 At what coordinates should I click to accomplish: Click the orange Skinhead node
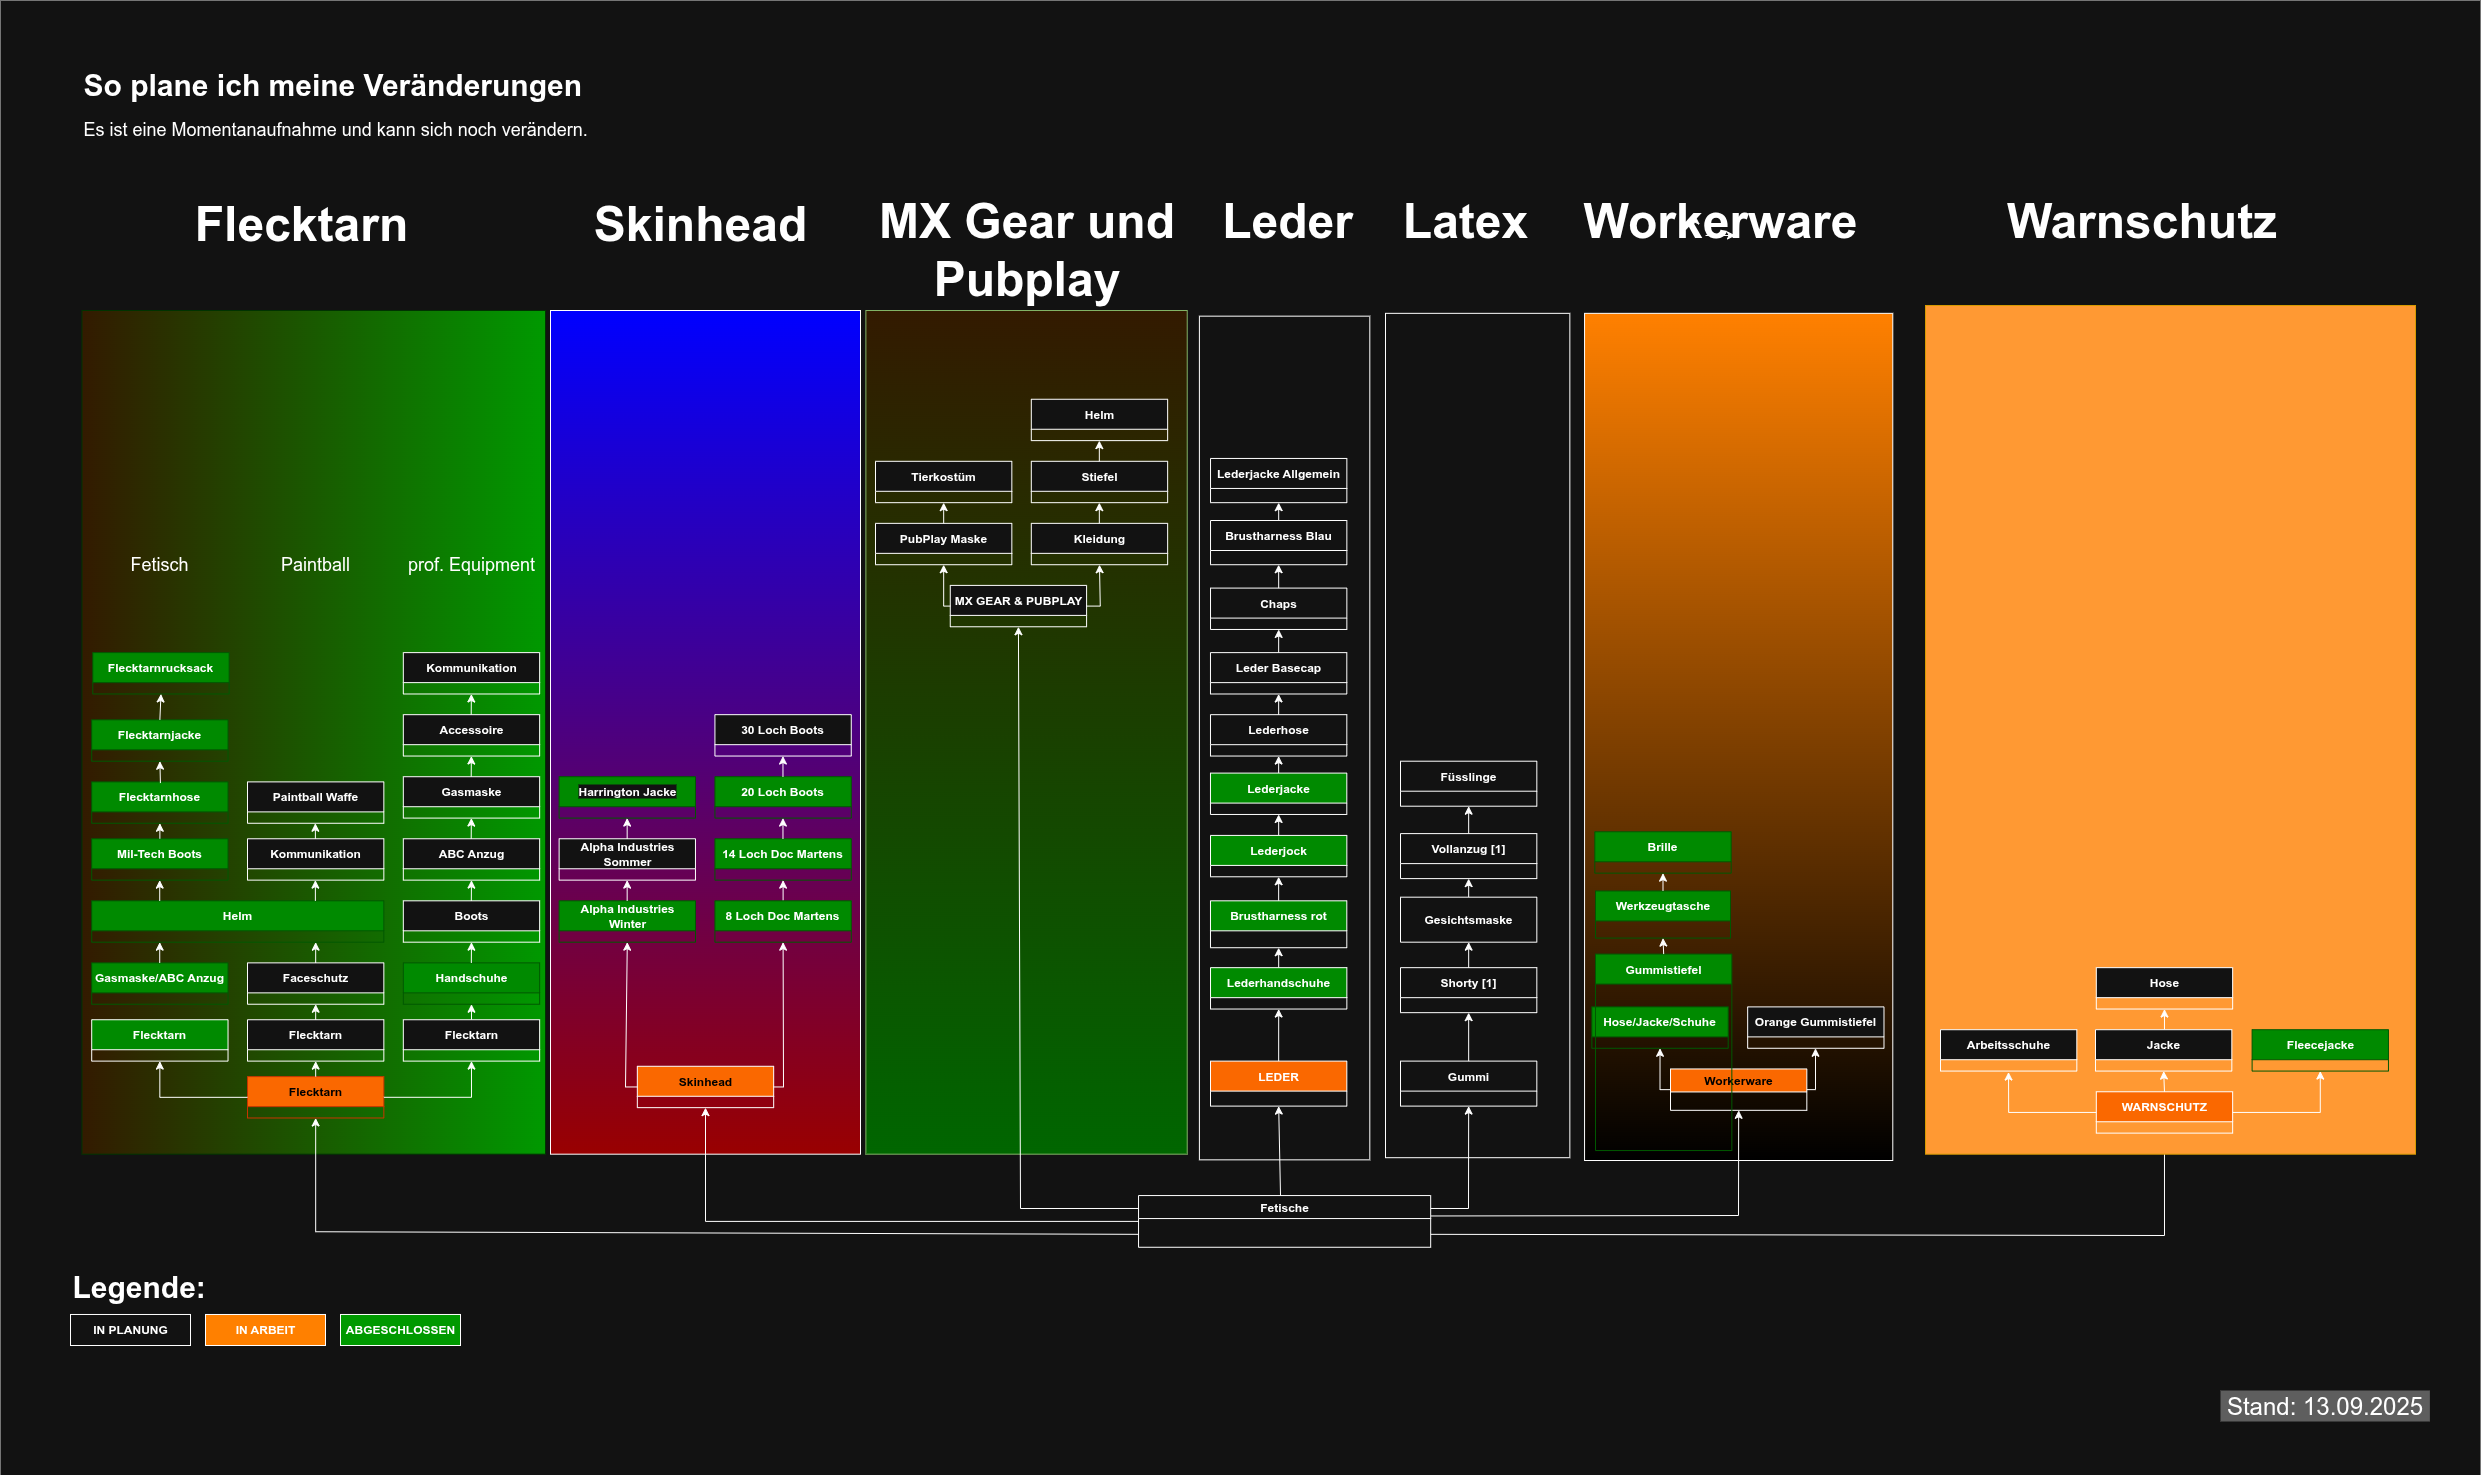[705, 1082]
